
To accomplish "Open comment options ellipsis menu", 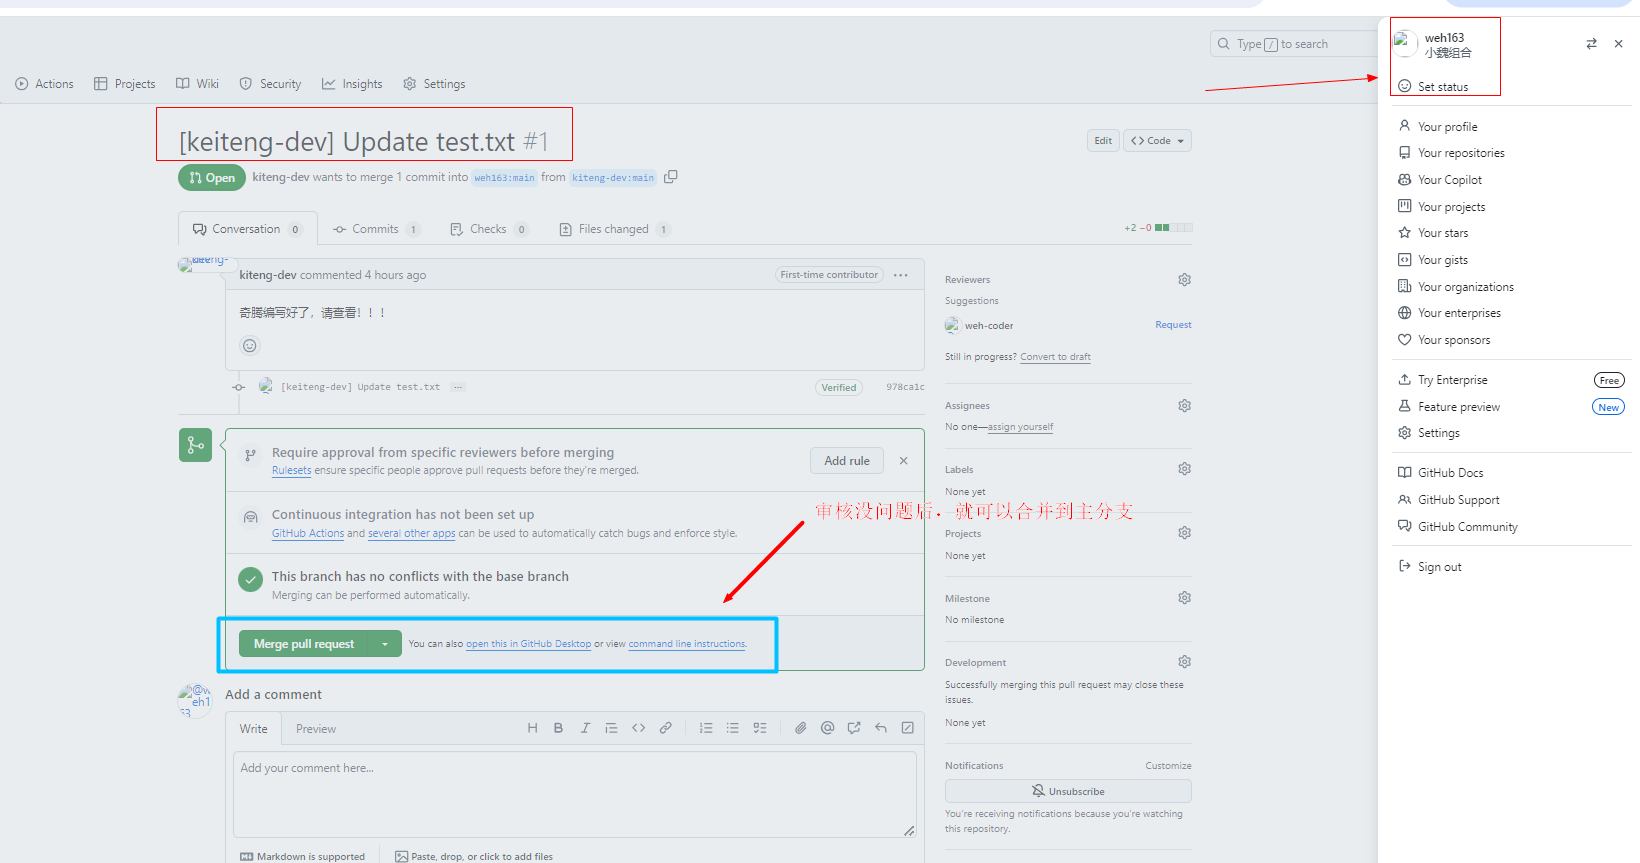I will 901,275.
